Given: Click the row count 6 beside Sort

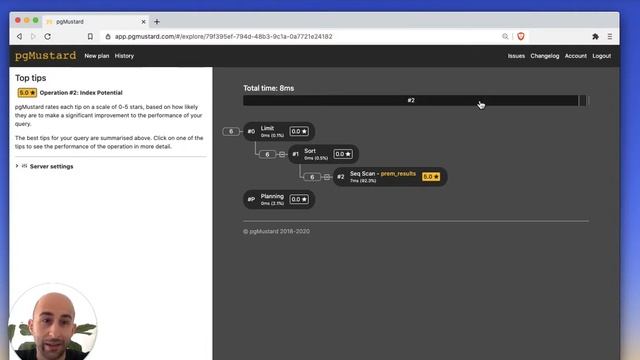Looking at the screenshot, I should 267,154.
